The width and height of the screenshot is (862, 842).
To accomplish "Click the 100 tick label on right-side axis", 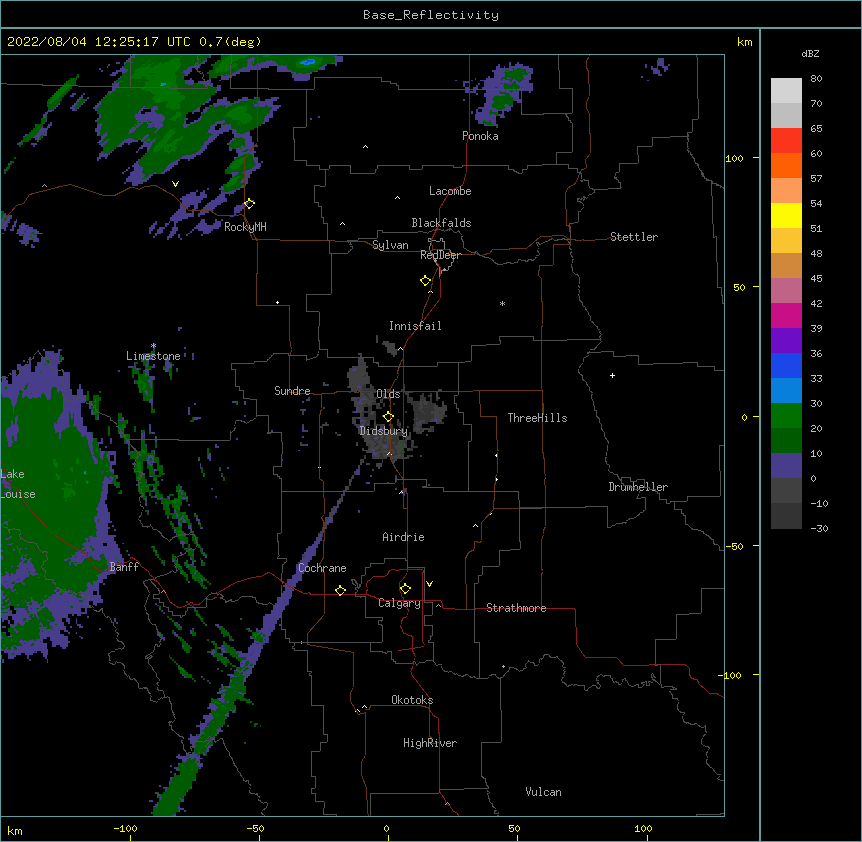I will click(x=734, y=158).
